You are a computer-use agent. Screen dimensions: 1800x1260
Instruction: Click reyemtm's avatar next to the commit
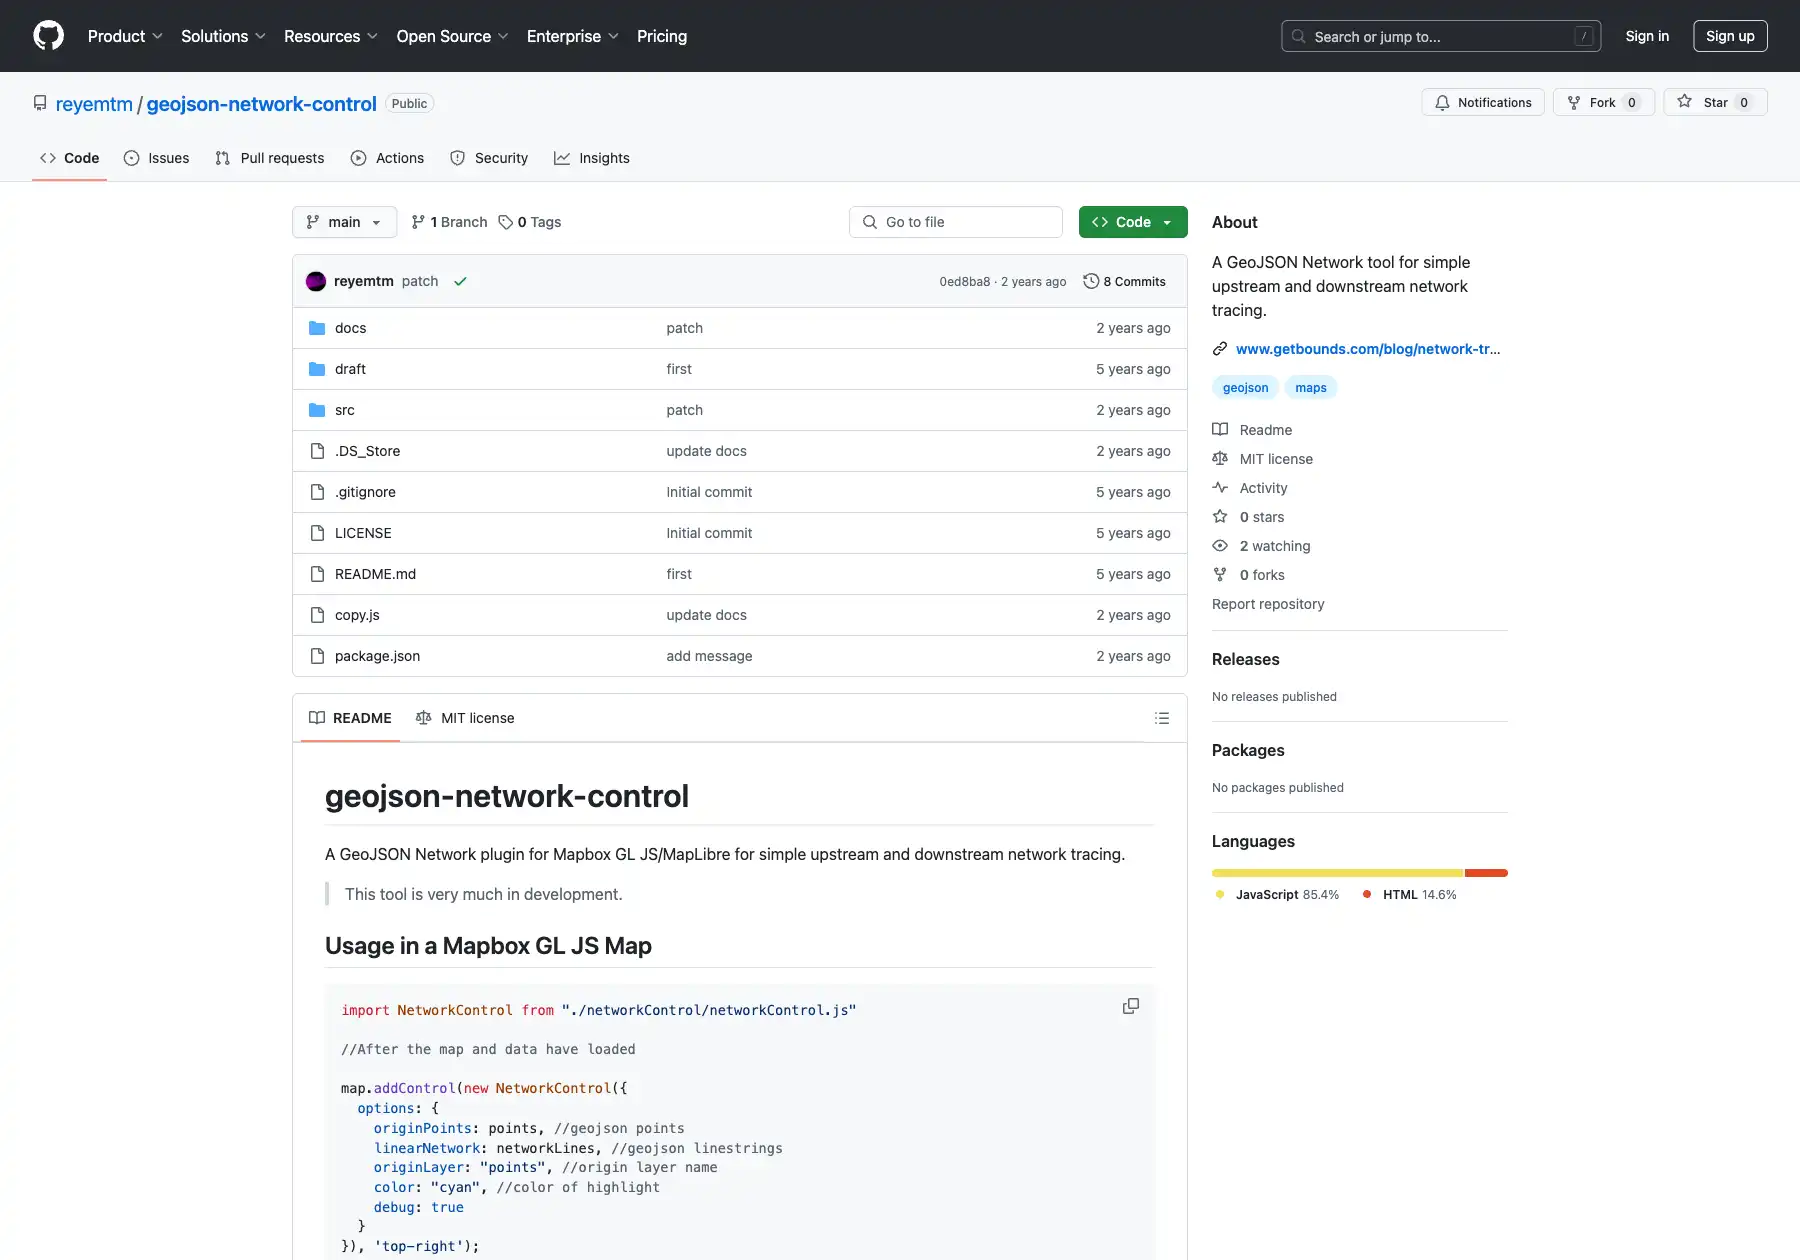(316, 281)
